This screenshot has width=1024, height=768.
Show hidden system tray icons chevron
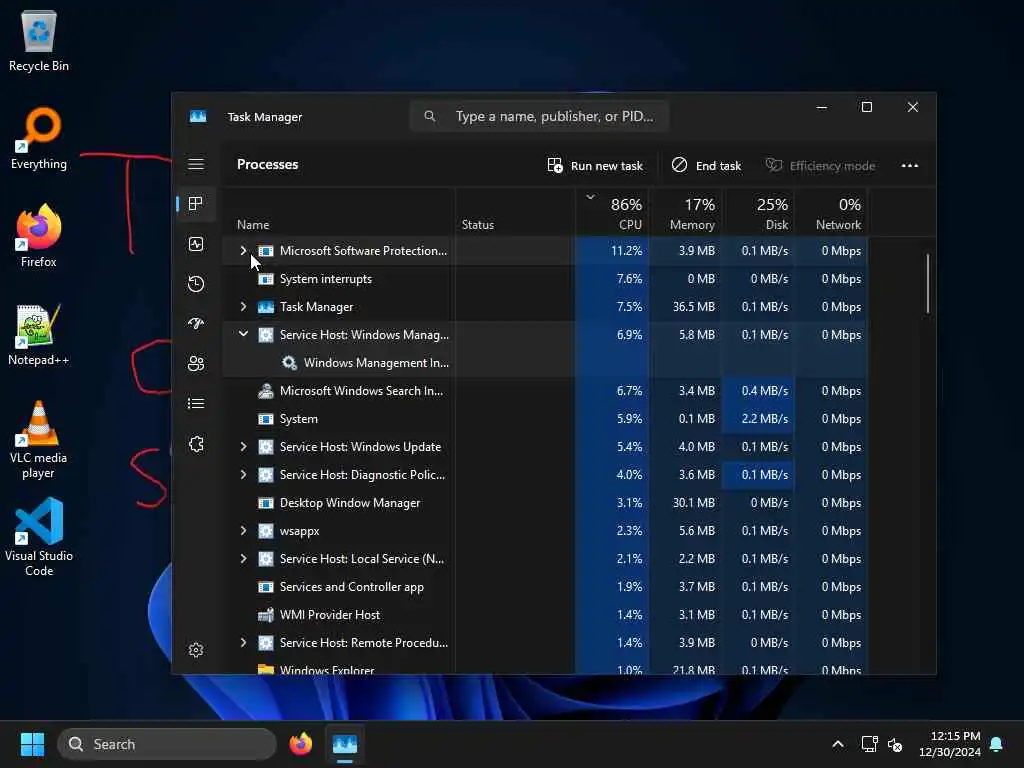(838, 744)
